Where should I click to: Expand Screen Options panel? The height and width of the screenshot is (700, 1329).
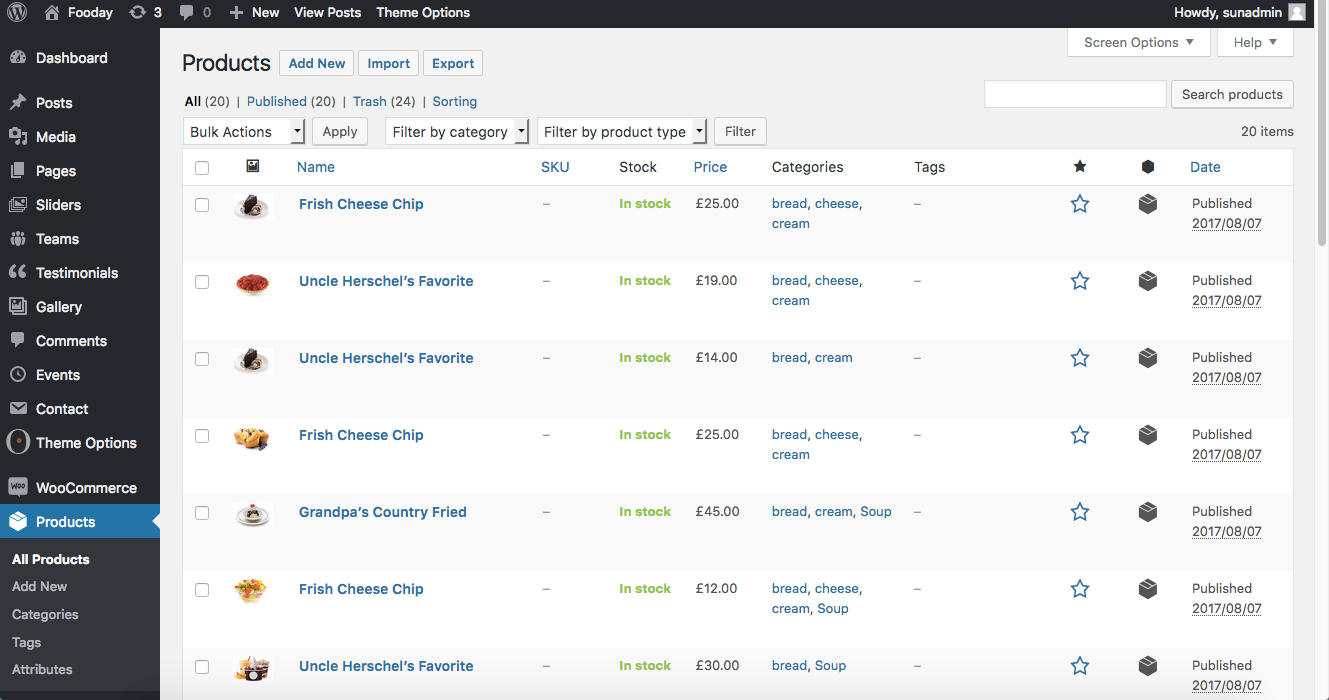pos(1139,42)
